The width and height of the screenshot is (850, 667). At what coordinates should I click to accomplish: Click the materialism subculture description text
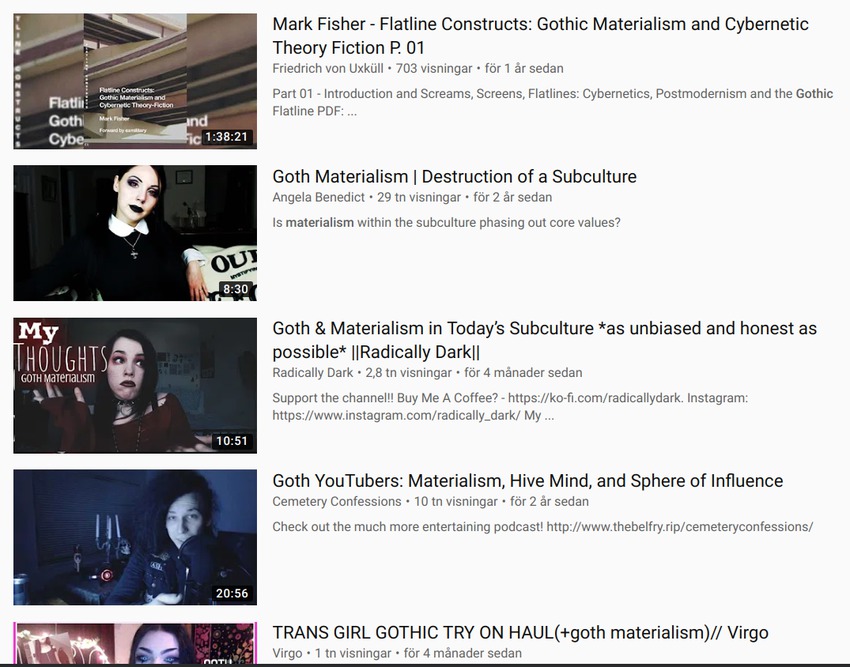pos(446,223)
